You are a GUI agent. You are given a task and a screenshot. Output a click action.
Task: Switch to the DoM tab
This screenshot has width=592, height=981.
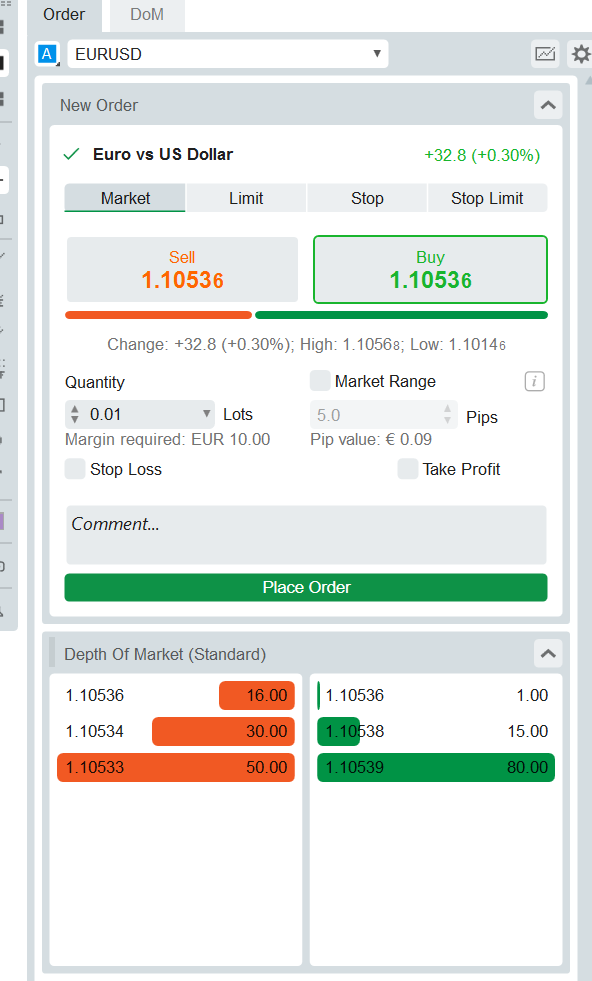point(147,15)
